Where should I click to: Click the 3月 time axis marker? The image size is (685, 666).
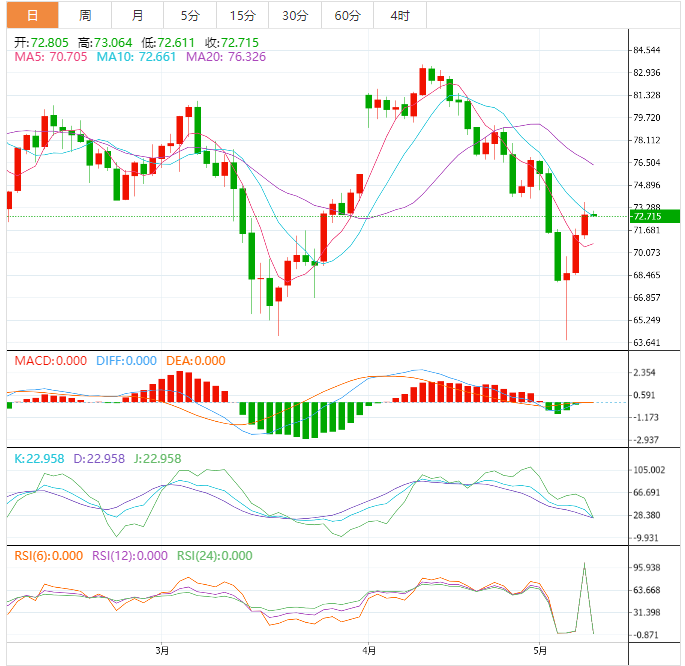(162, 651)
